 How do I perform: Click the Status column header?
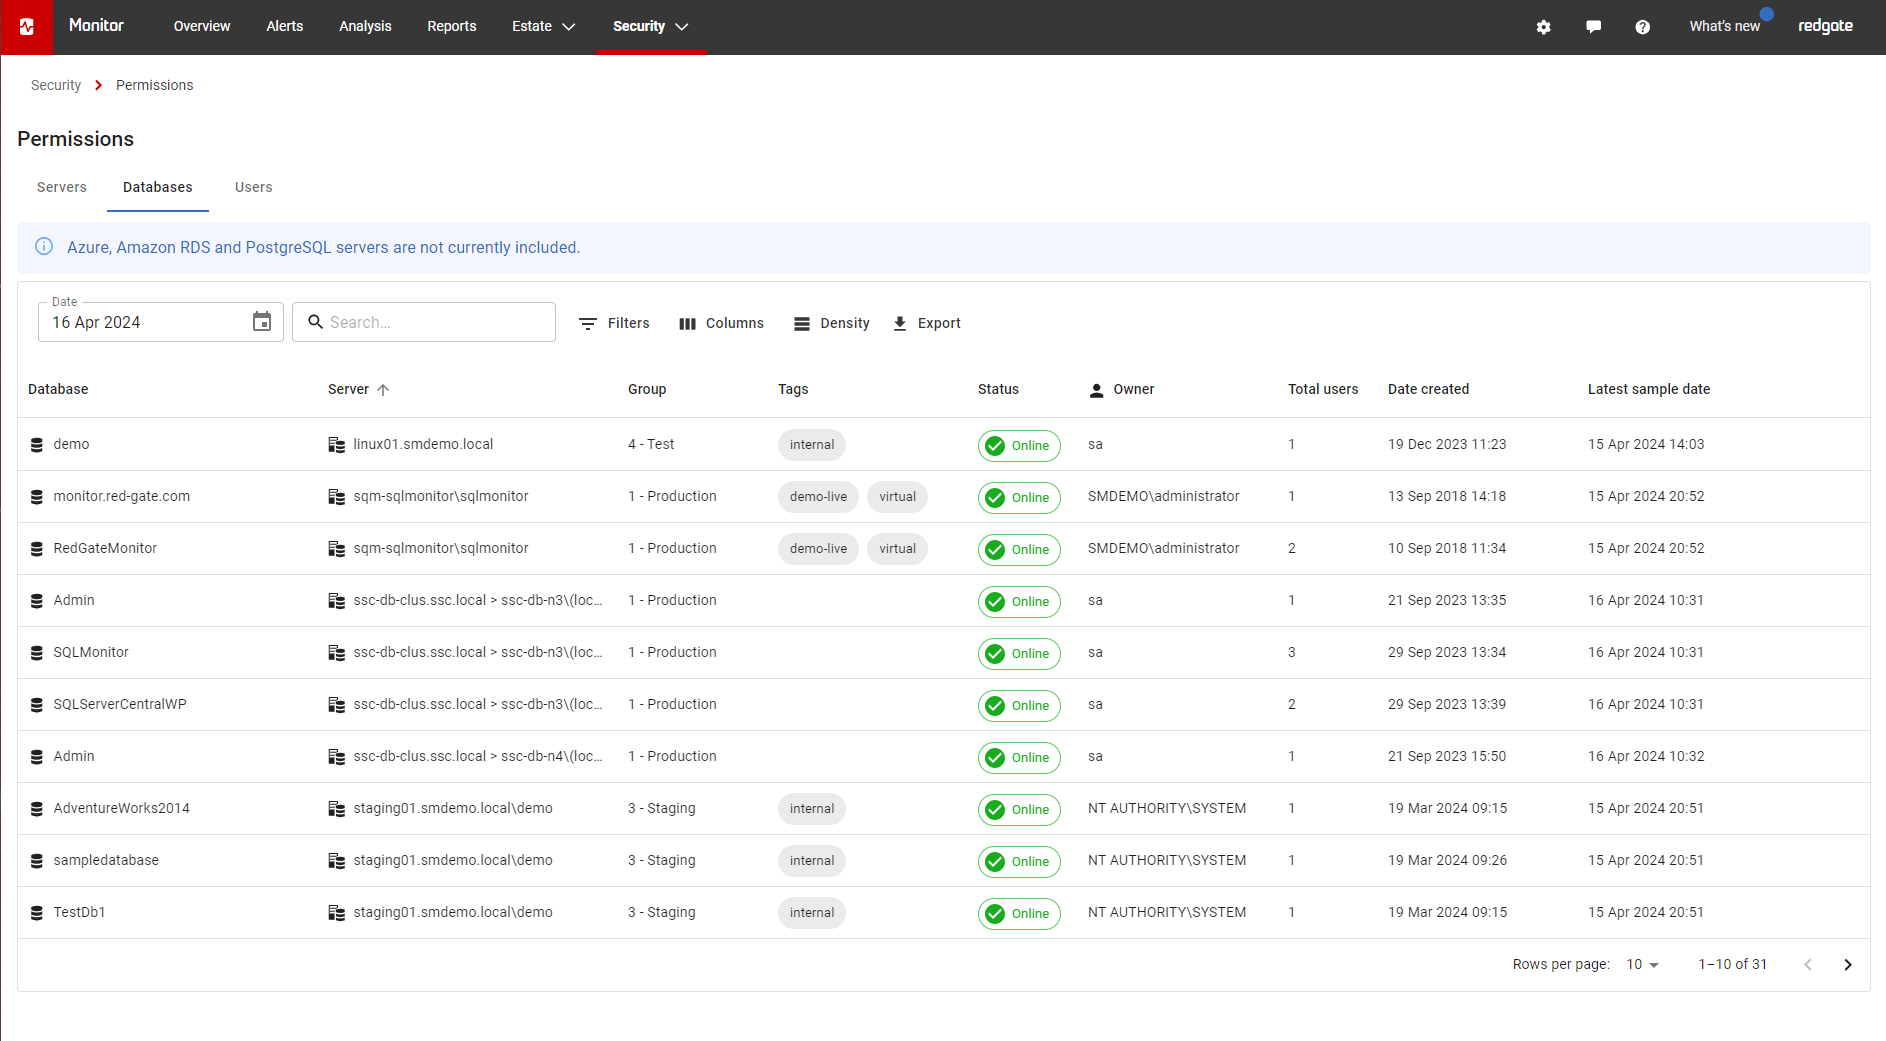point(998,390)
